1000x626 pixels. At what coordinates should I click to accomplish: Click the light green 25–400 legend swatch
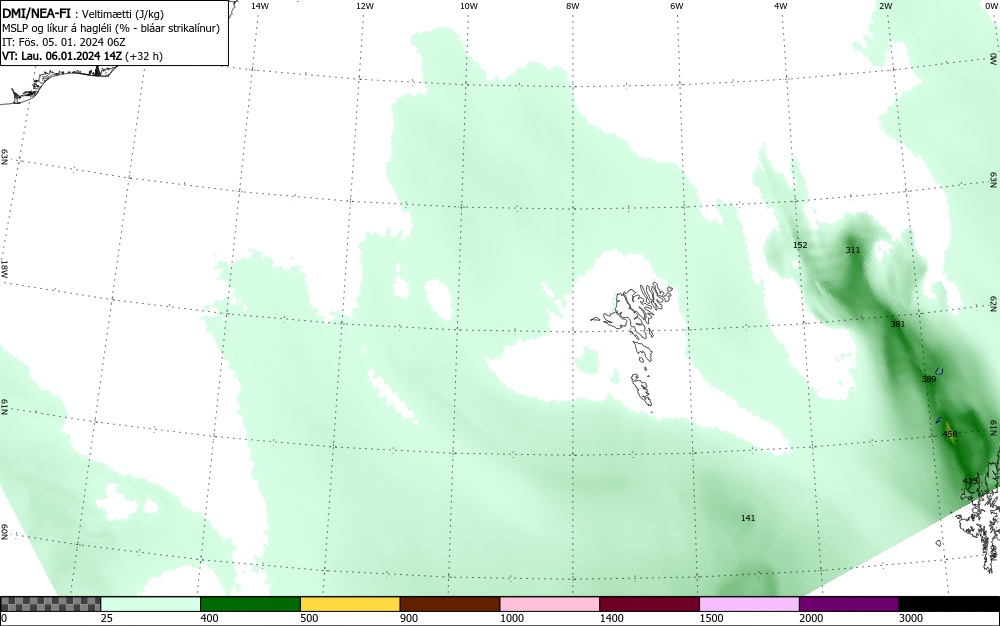(x=151, y=604)
